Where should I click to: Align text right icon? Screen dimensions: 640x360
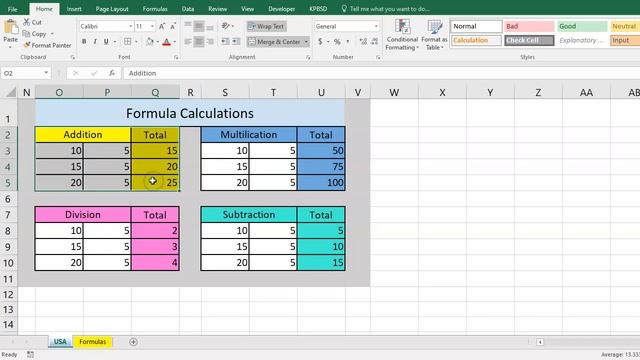click(x=210, y=41)
